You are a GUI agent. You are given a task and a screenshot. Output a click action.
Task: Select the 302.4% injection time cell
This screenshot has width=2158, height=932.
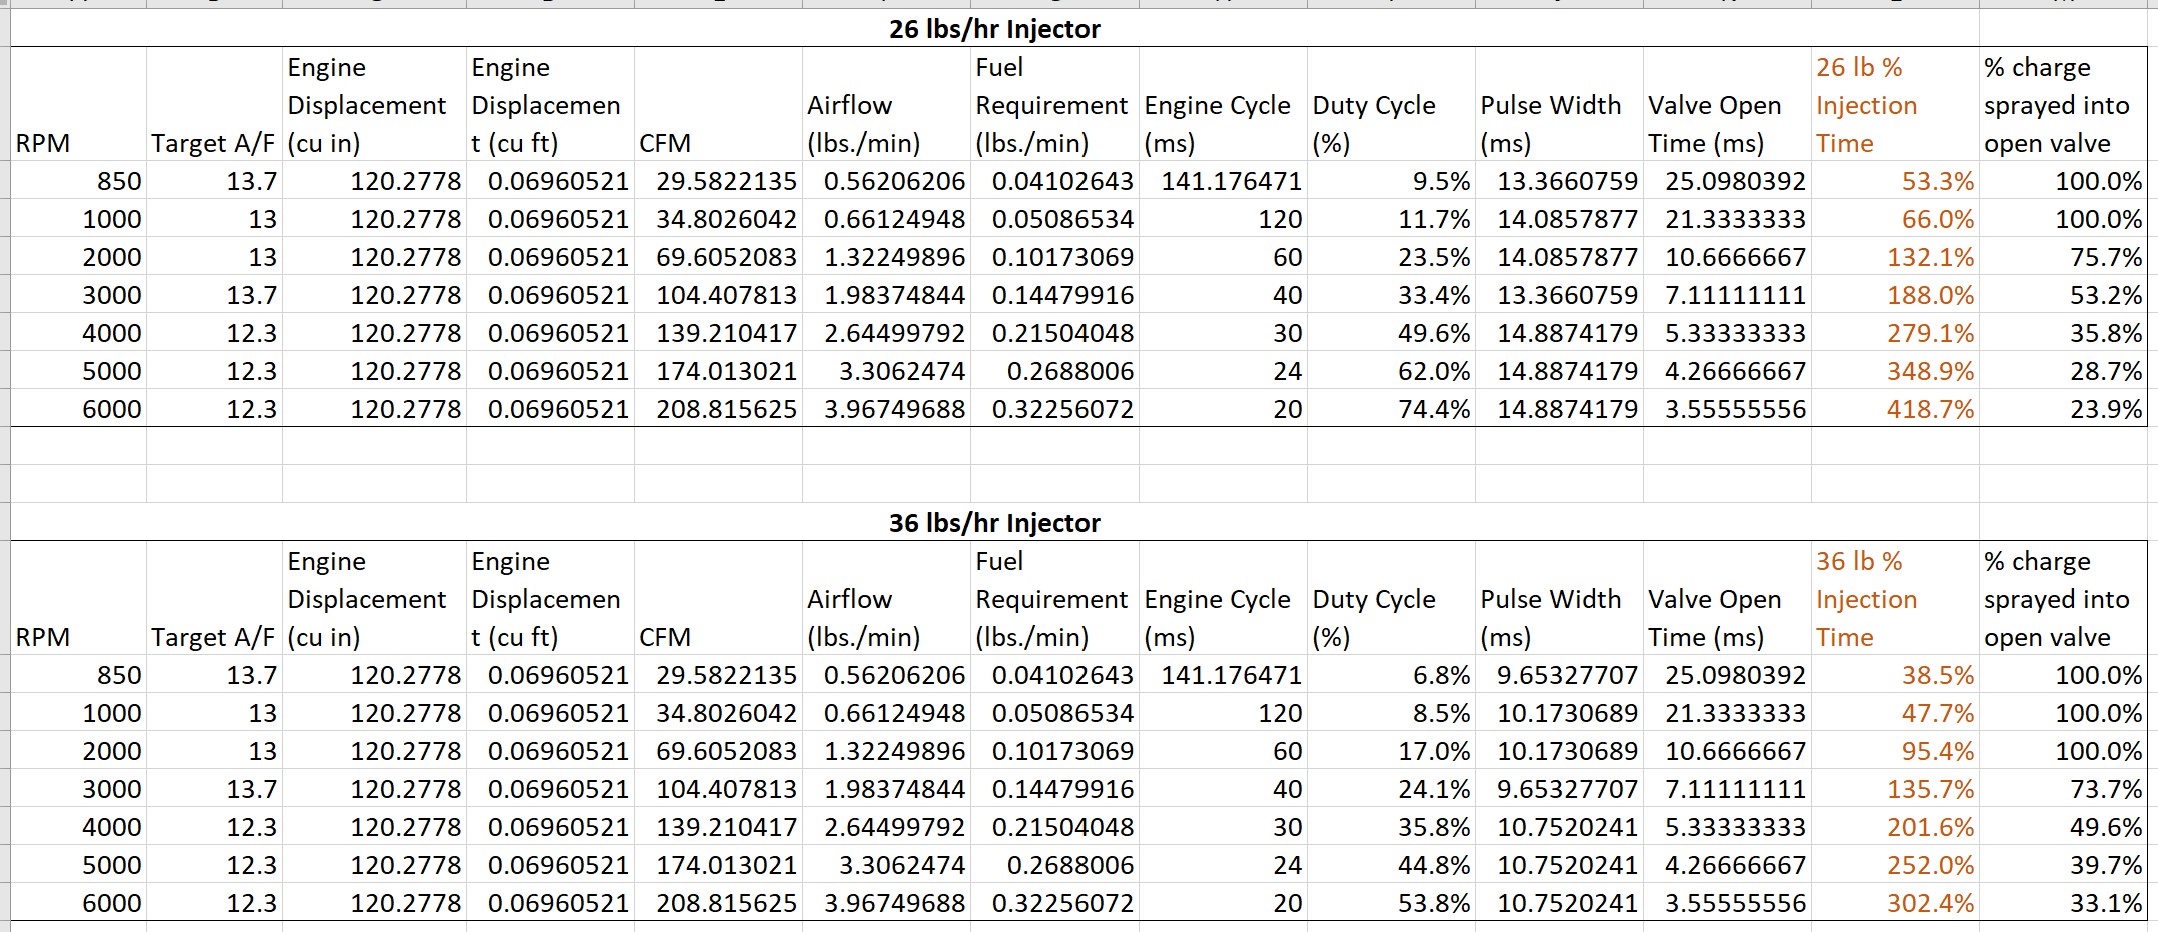(x=1930, y=903)
